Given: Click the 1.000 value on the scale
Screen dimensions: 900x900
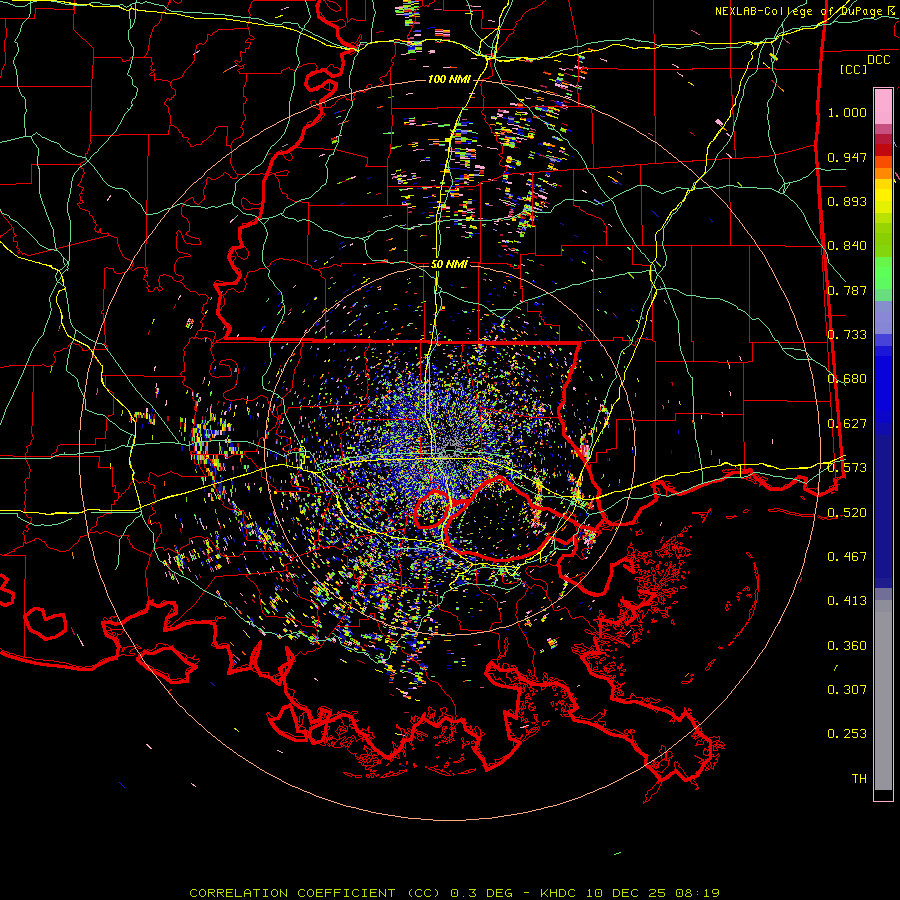Looking at the screenshot, I should [x=847, y=112].
